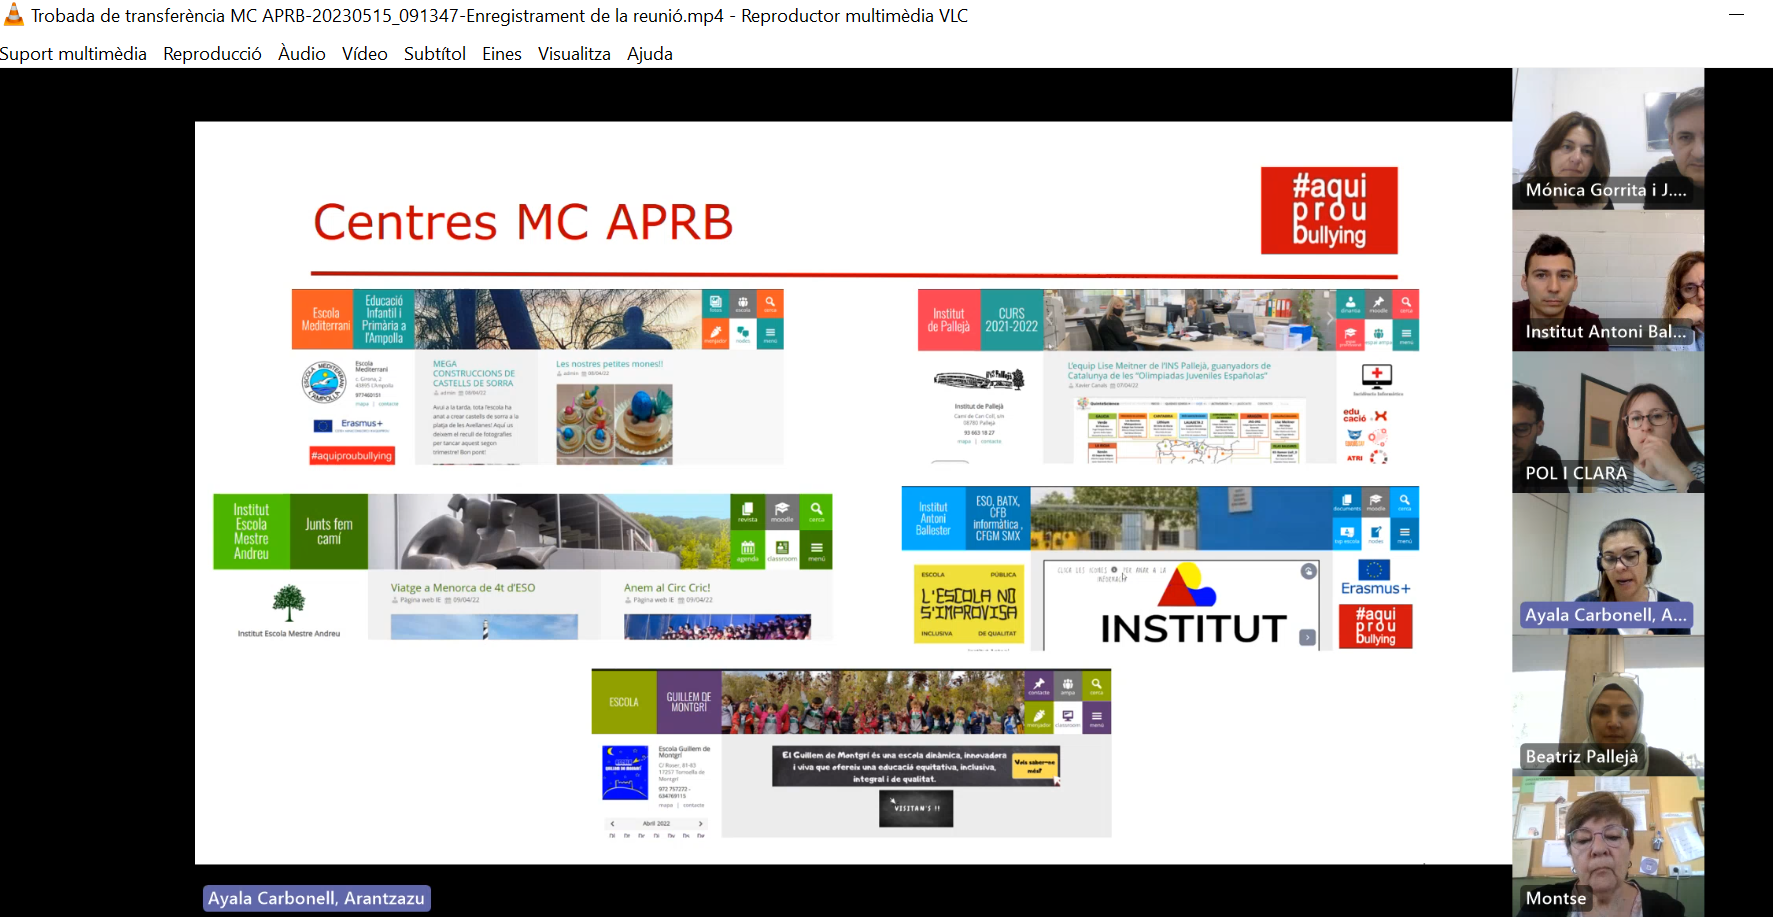The width and height of the screenshot is (1773, 917).
Task: Click the VLC cone icon in title bar
Action: (x=14, y=15)
